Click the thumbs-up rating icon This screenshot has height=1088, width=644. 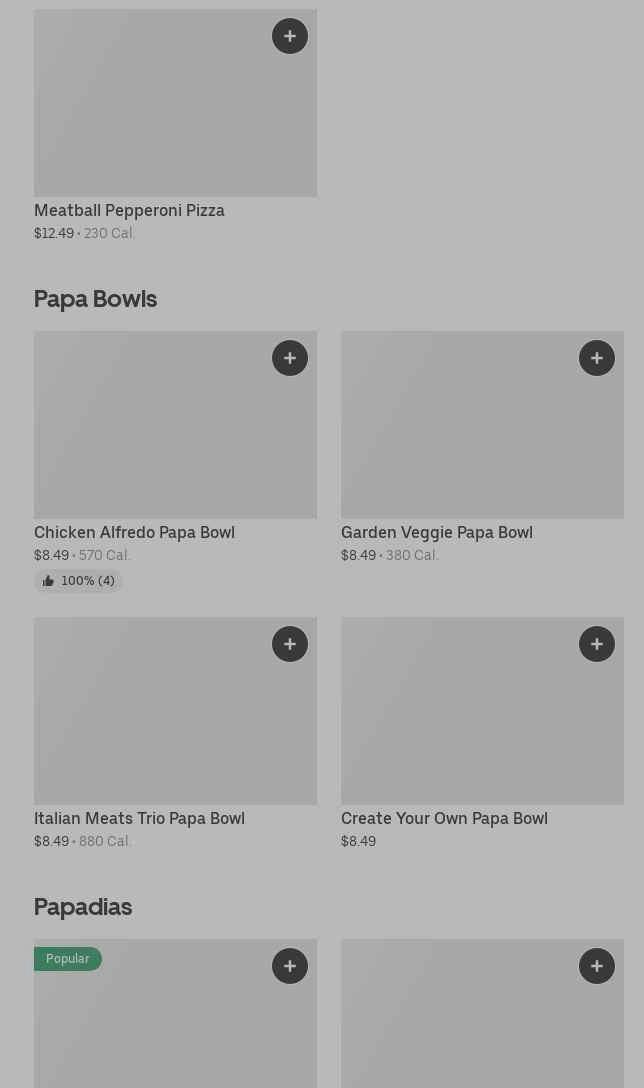point(48,581)
